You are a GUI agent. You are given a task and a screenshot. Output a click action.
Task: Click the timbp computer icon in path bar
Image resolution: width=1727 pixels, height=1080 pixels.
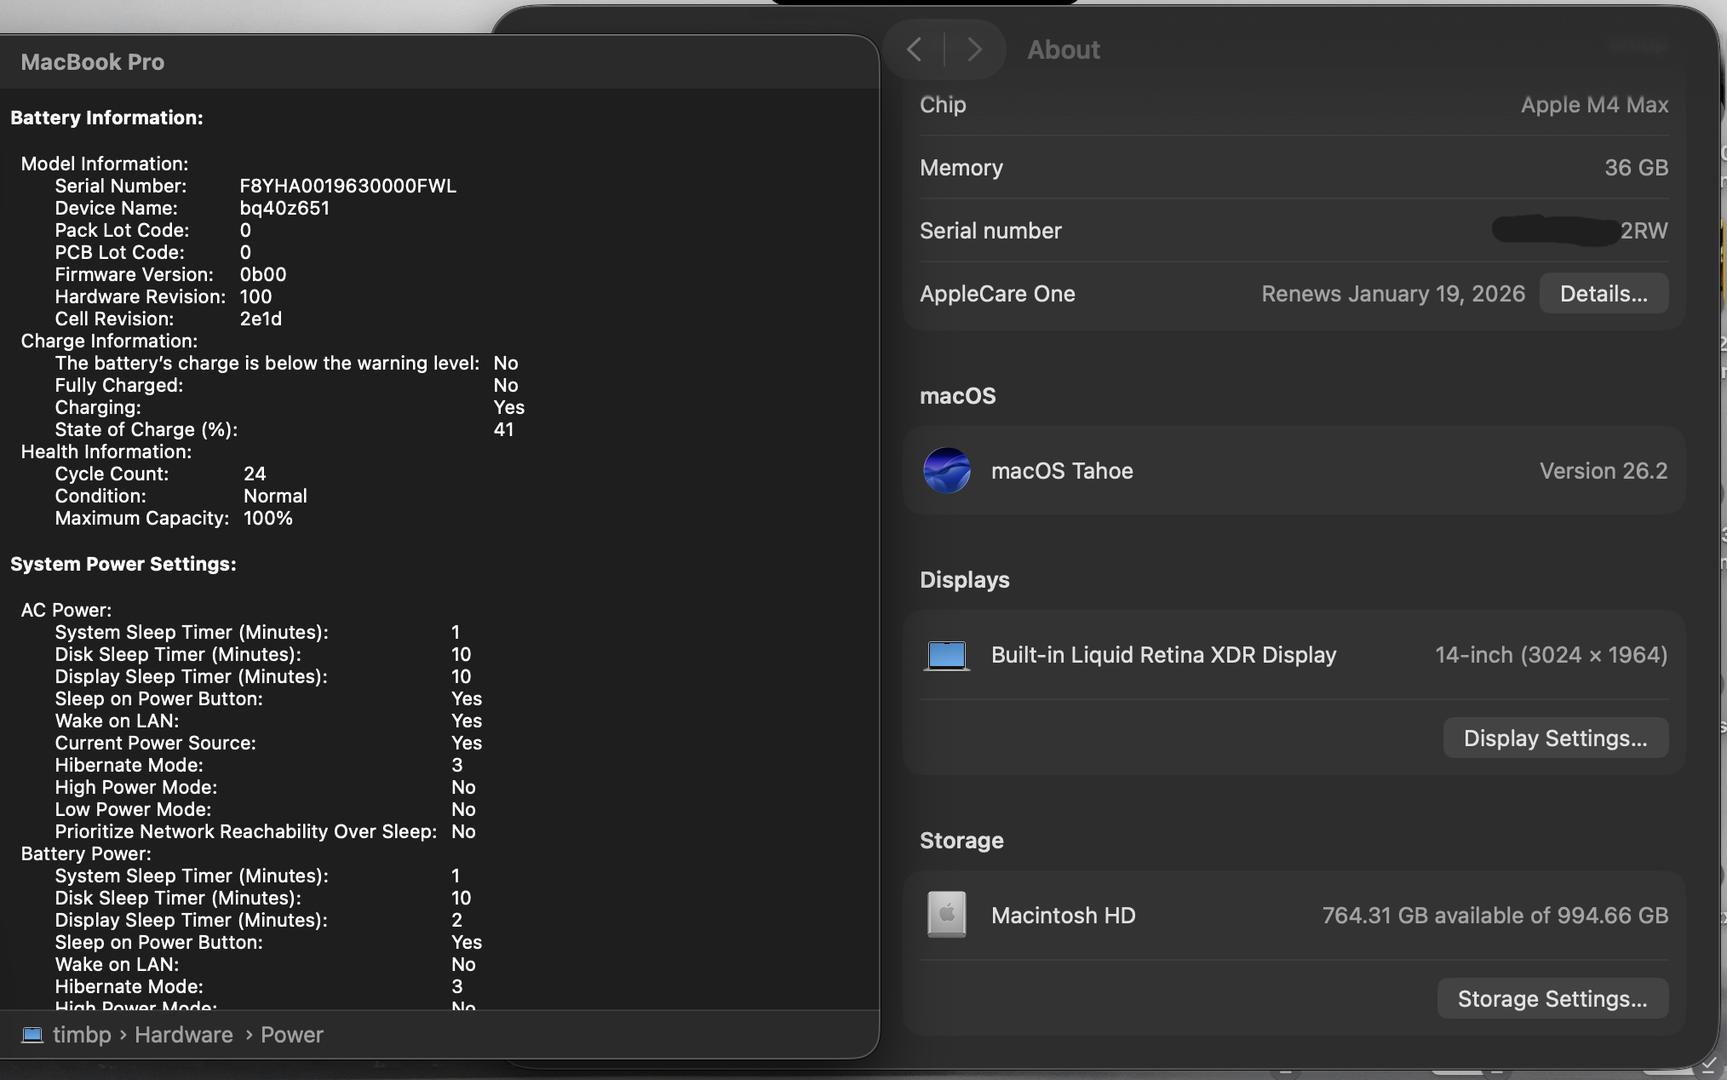[32, 1035]
